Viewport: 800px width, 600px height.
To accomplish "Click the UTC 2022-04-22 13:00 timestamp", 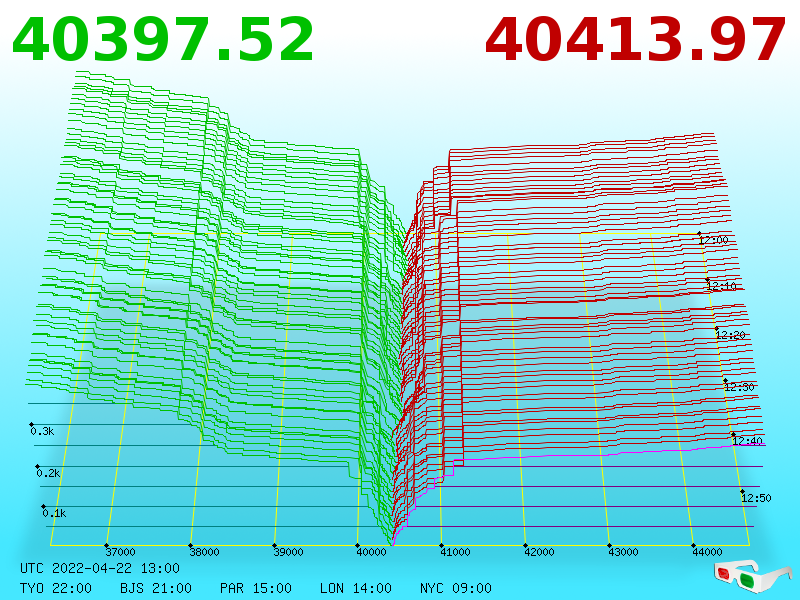I will 100,568.
